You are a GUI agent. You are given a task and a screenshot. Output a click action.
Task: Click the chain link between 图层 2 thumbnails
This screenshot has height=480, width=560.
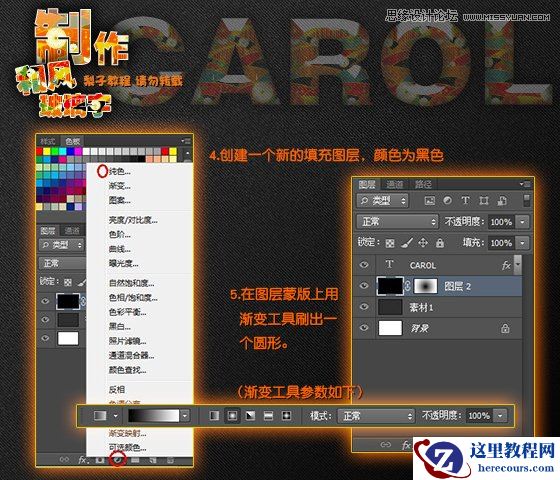pos(408,286)
